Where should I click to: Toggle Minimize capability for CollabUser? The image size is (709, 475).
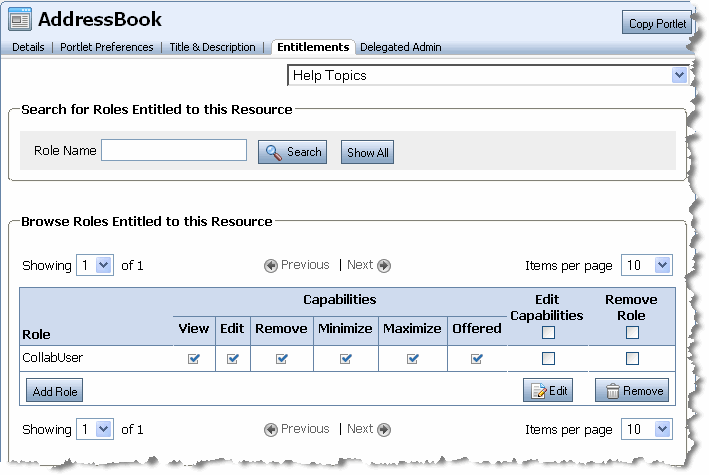point(346,359)
